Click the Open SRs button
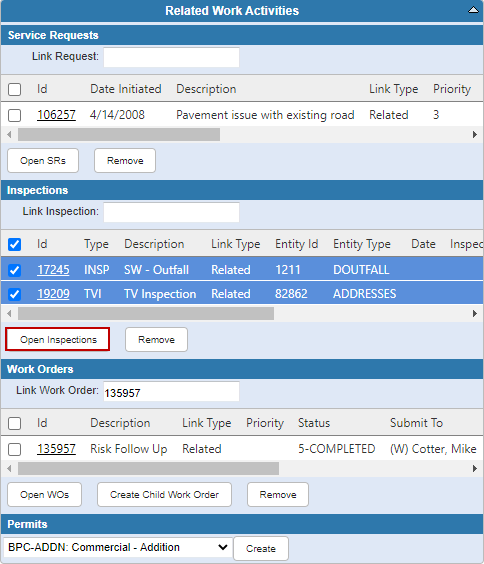This screenshot has height=564, width=484. tap(43, 160)
